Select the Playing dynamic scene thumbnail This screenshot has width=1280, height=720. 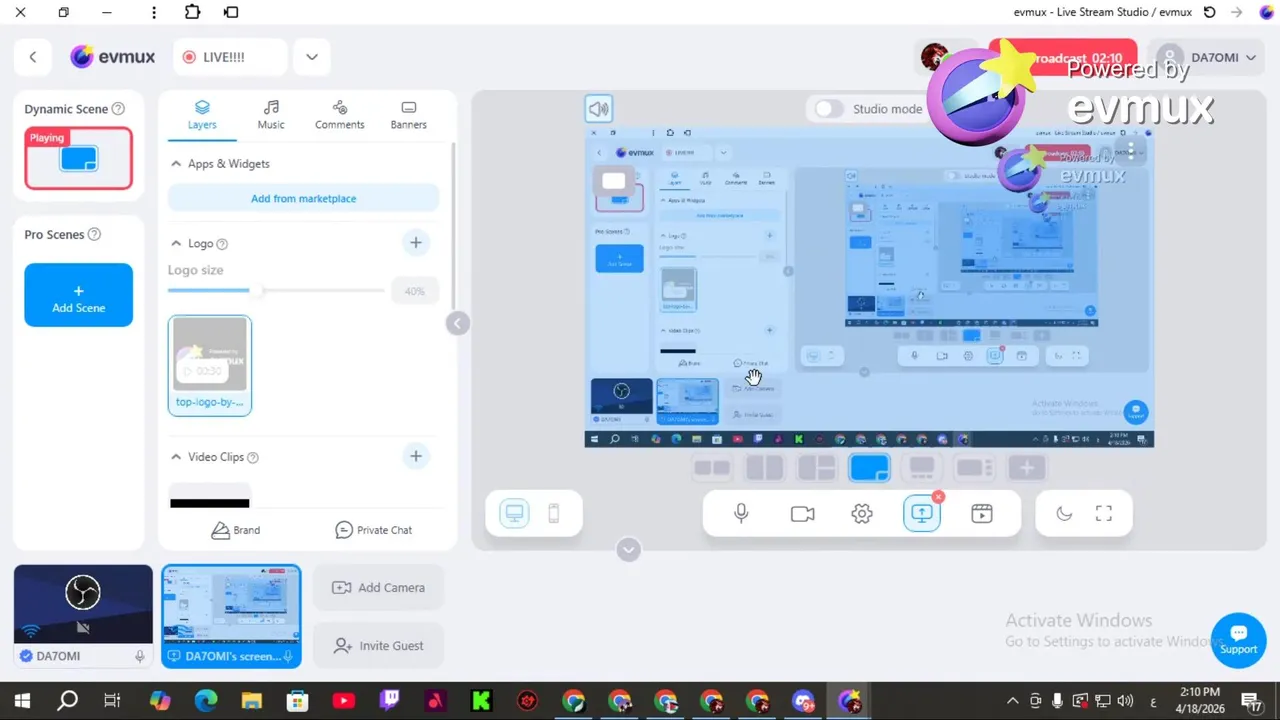(79, 158)
